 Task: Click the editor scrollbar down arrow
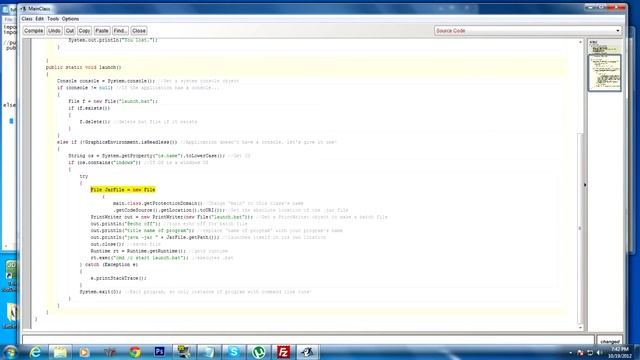[580, 327]
